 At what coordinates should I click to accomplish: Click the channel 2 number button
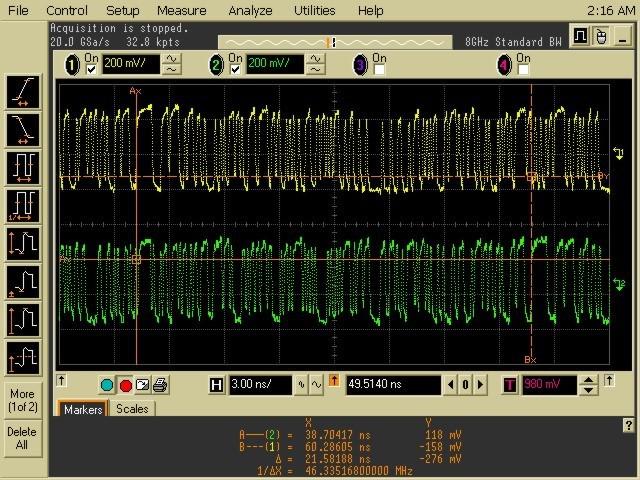(216, 65)
